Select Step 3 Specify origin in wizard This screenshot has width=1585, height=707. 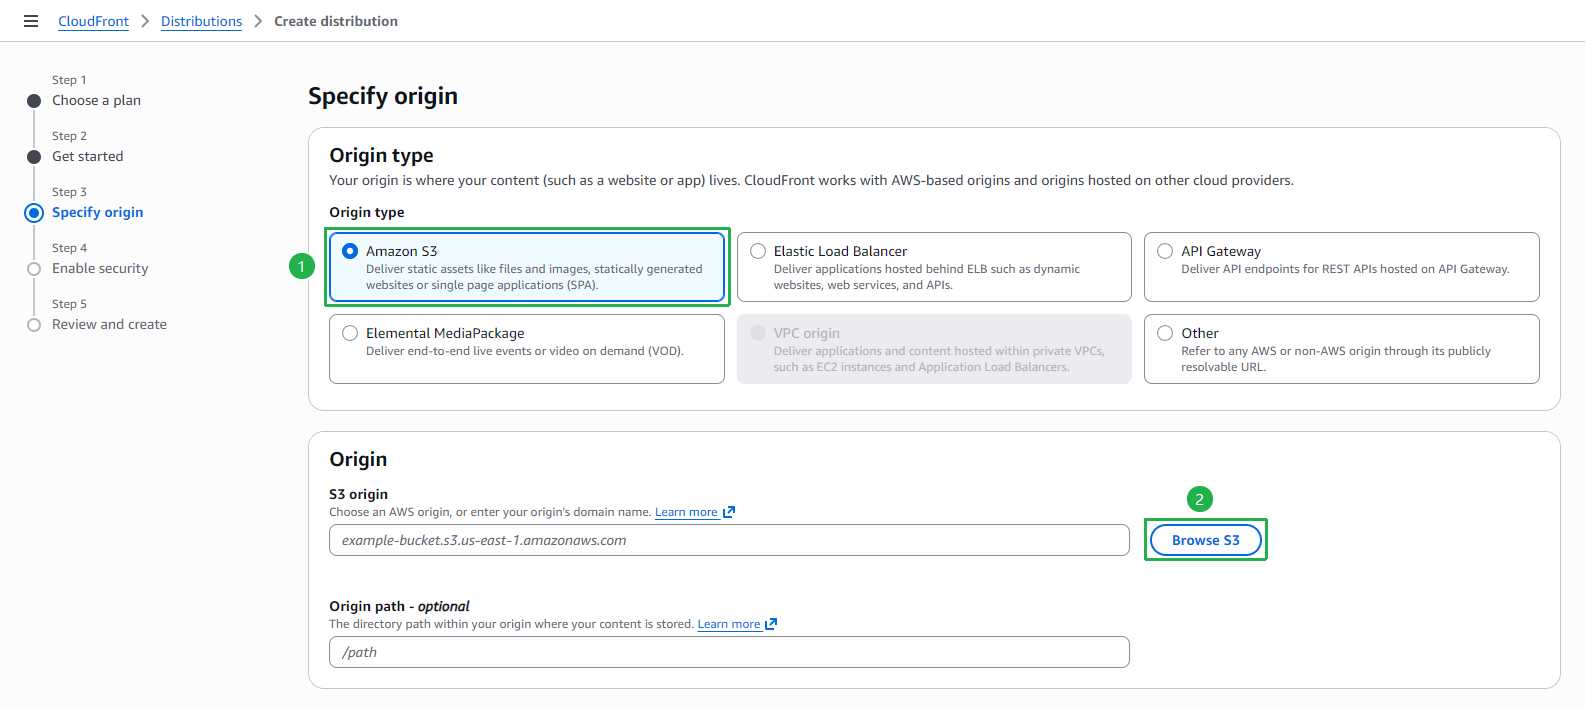pos(97,212)
